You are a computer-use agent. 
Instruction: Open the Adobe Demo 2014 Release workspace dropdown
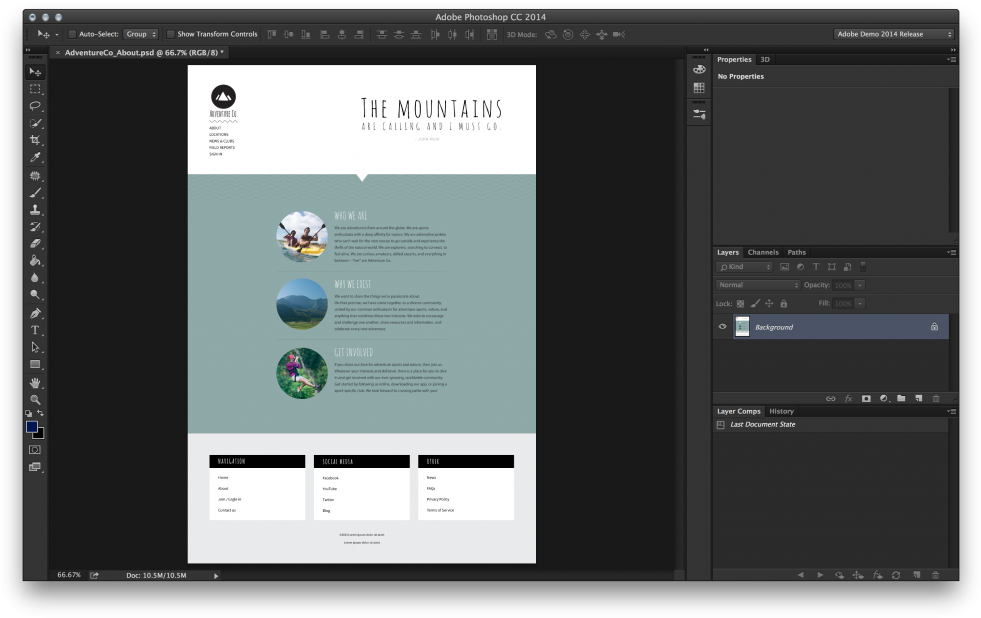tap(894, 34)
